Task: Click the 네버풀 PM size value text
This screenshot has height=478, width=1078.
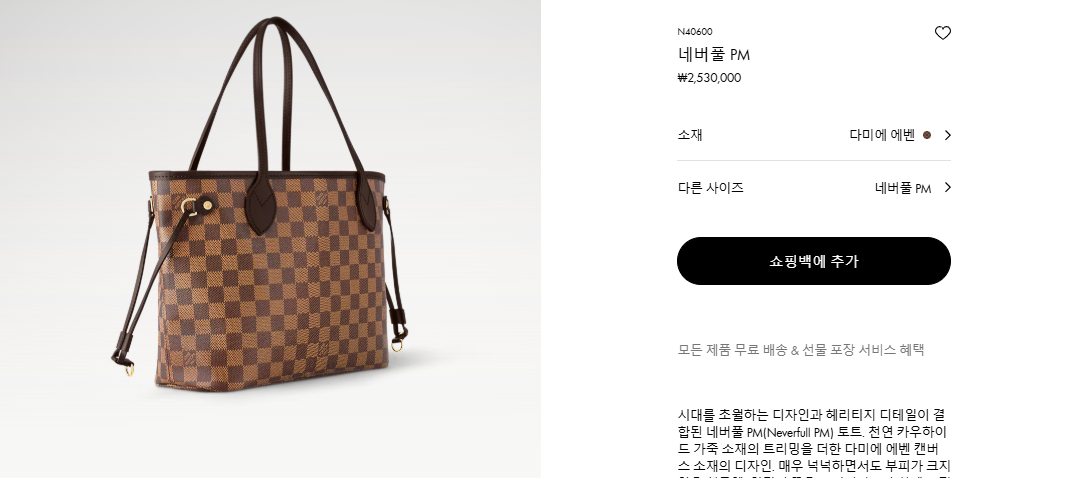Action: 903,188
